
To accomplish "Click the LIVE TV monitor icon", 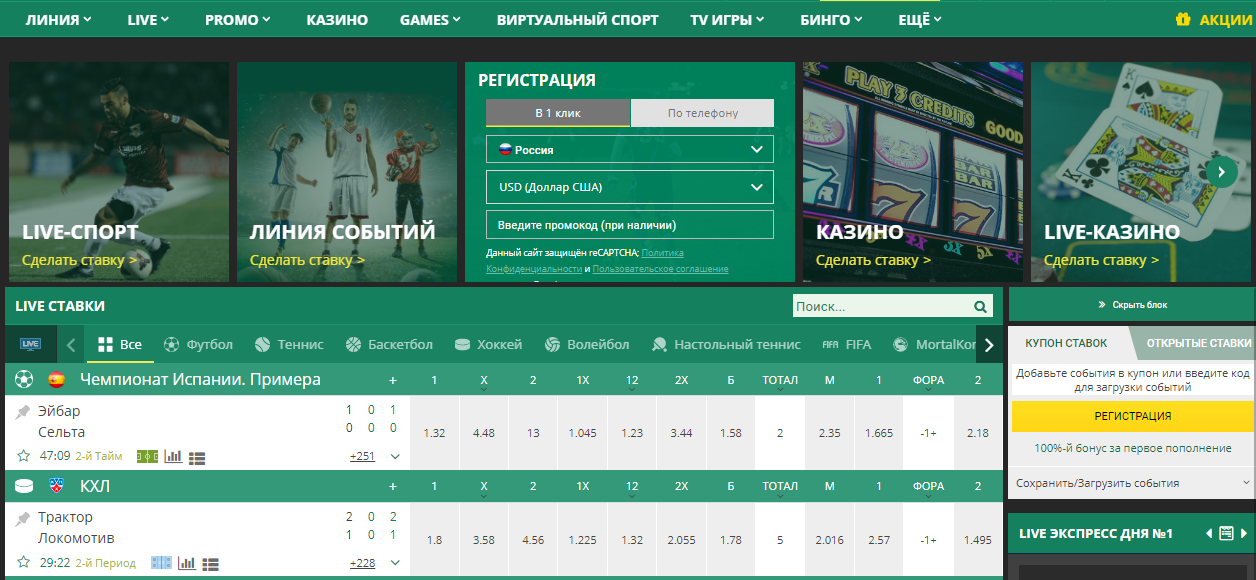I will (30, 344).
